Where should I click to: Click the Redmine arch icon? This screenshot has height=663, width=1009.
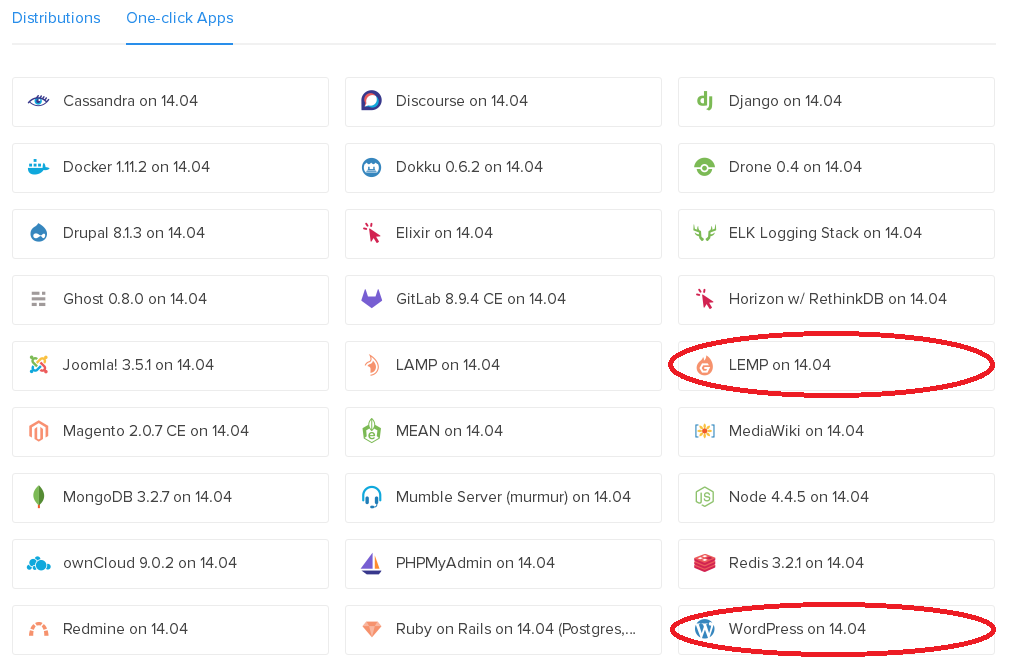pyautogui.click(x=39, y=630)
